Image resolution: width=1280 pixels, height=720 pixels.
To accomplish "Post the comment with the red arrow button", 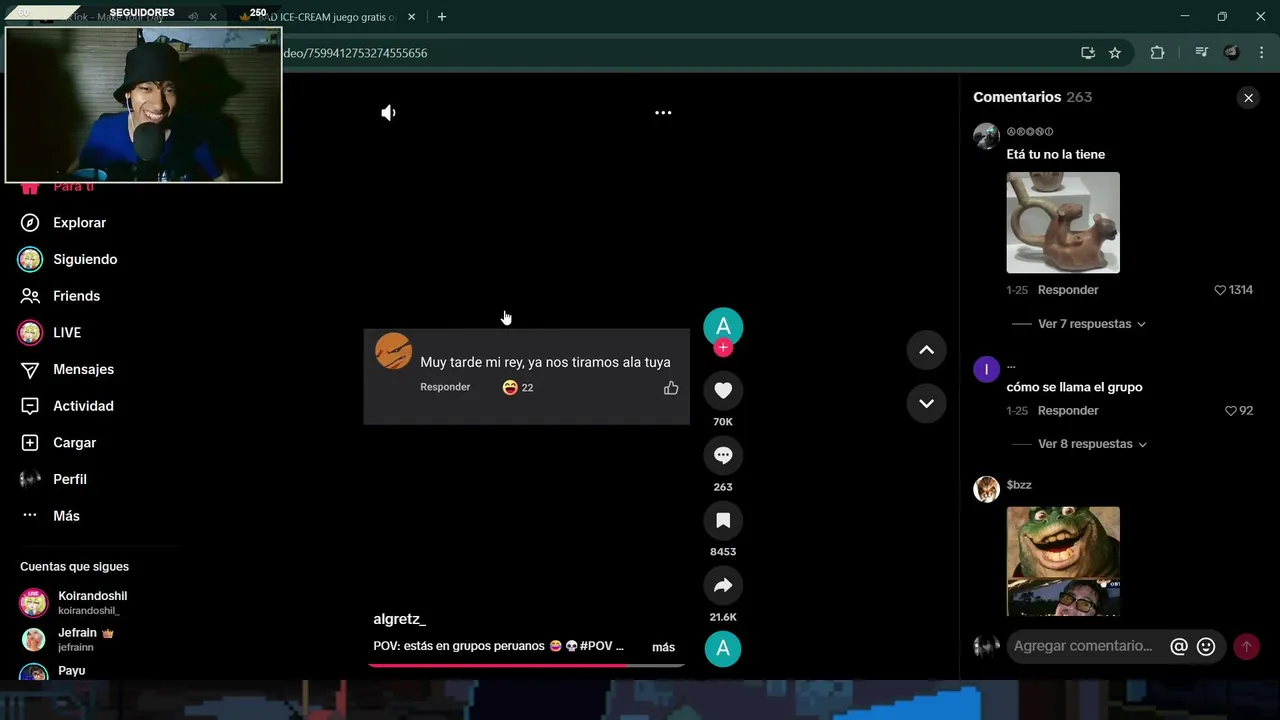I will [x=1246, y=647].
